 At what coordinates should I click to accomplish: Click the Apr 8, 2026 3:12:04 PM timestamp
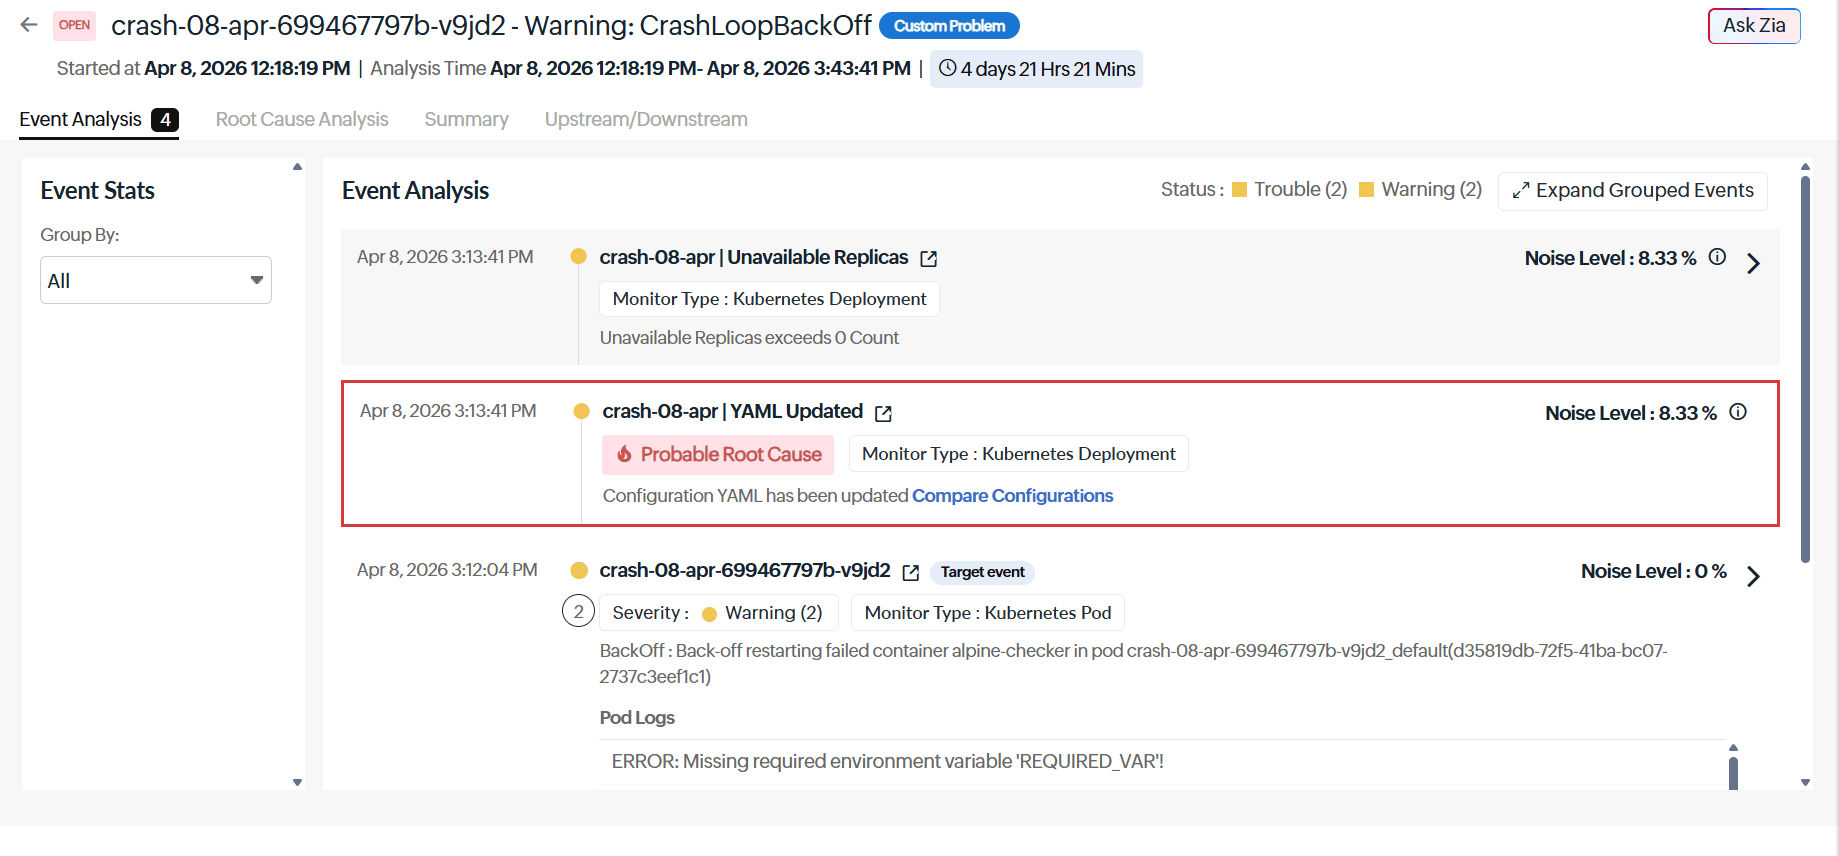447,570
